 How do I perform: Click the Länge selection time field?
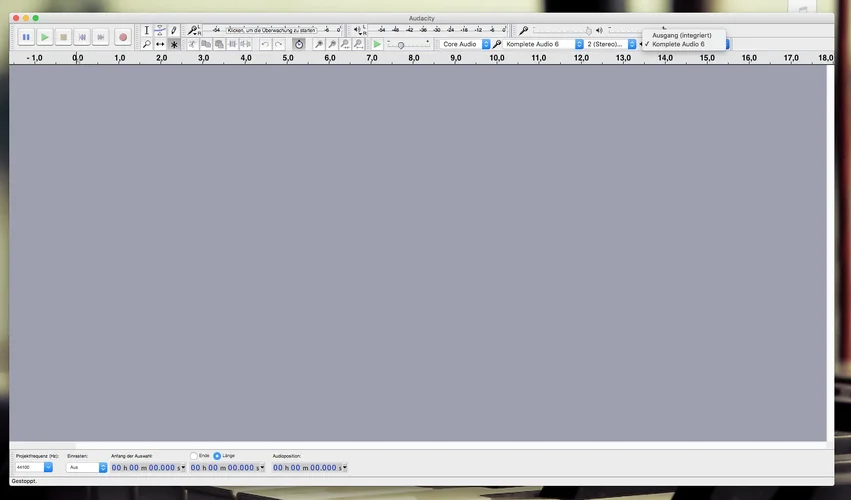pyautogui.click(x=224, y=467)
